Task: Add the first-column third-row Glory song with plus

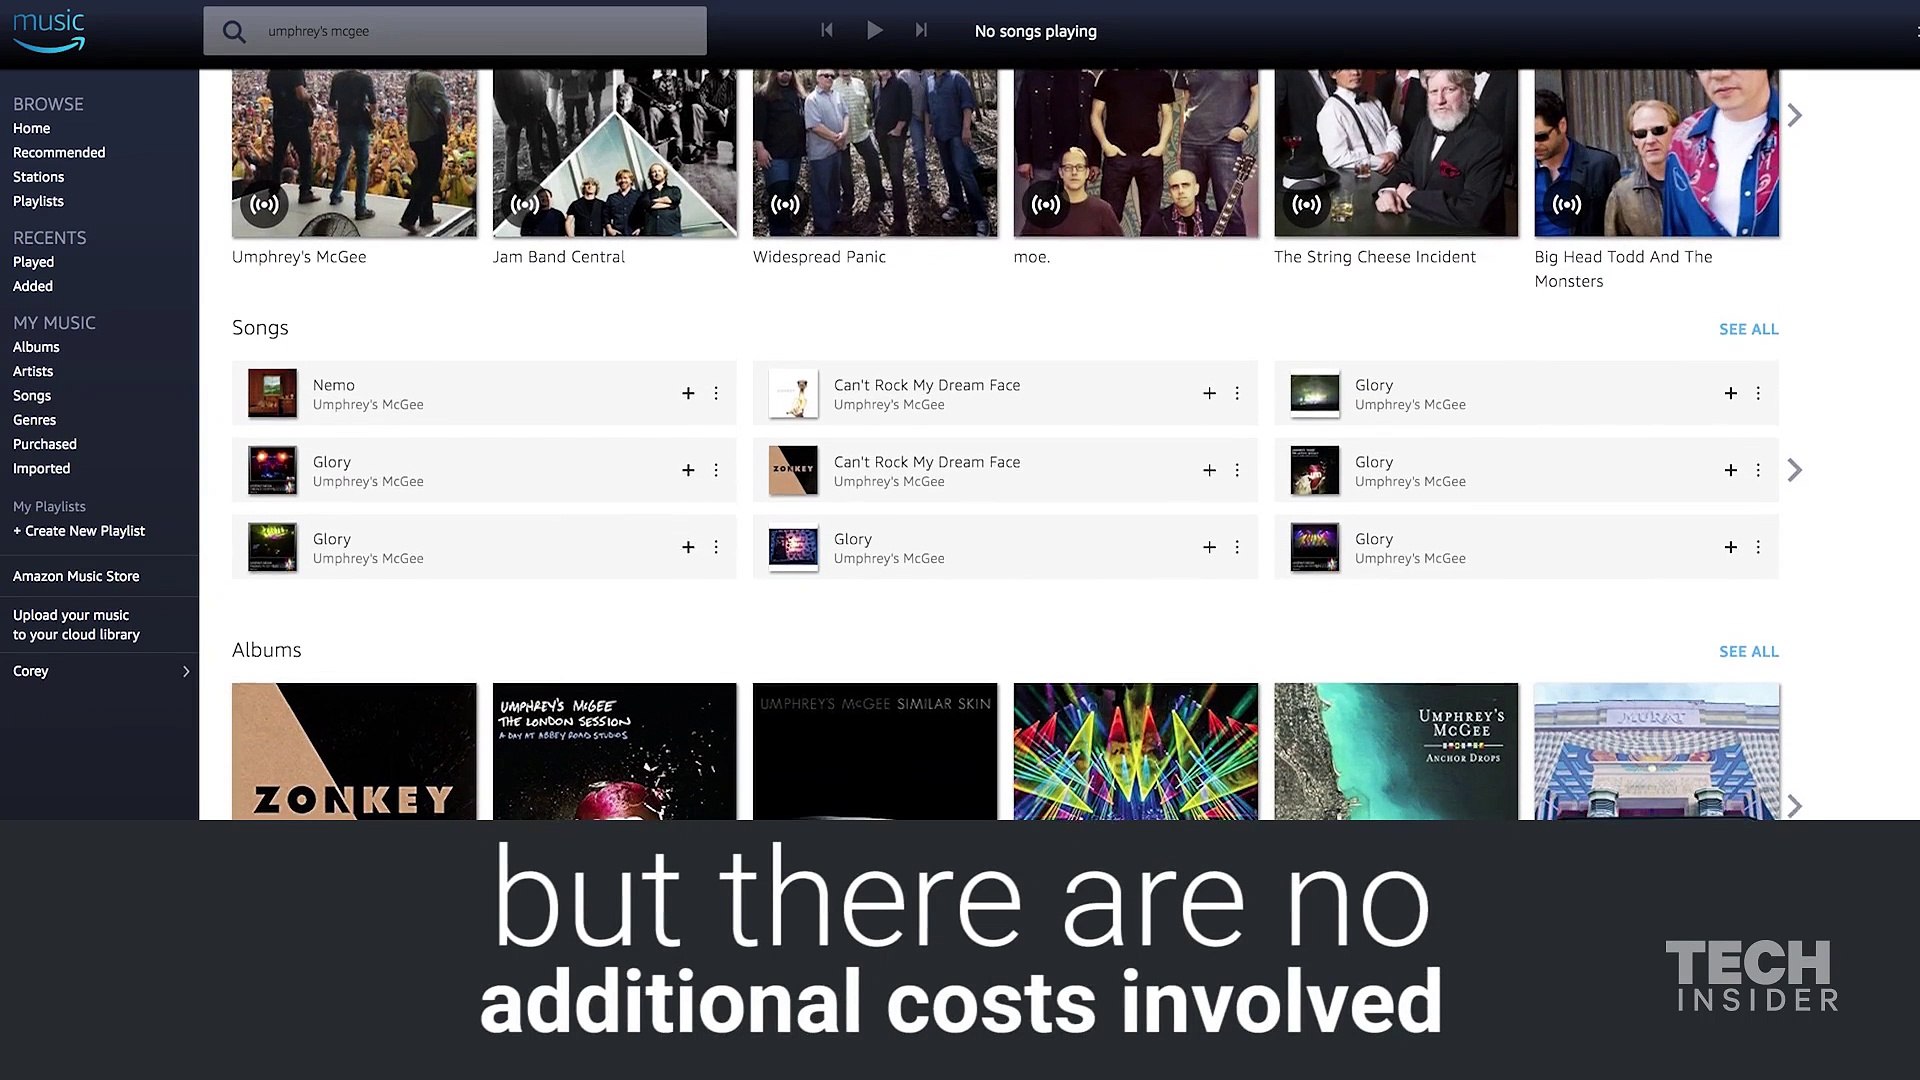Action: click(688, 547)
